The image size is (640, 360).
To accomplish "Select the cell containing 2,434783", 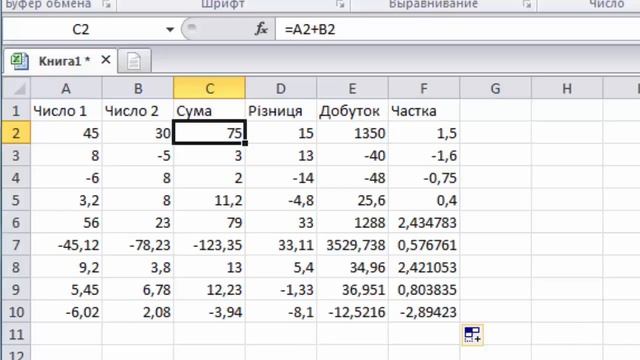I will pyautogui.click(x=424, y=222).
